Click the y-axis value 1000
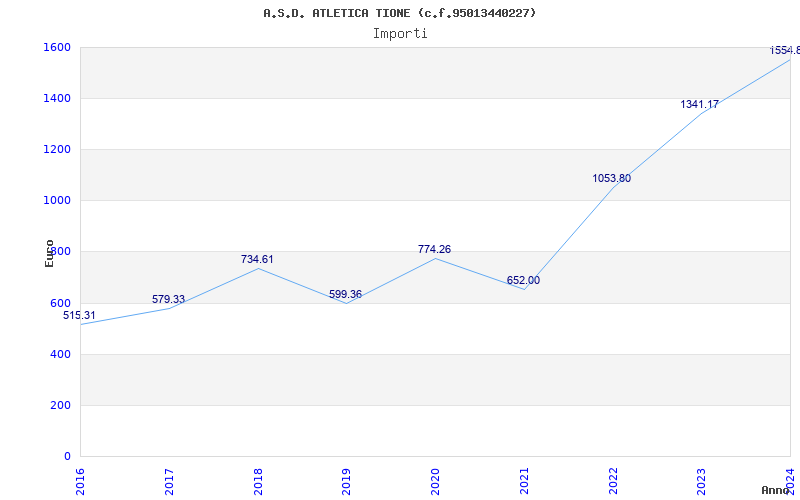The height and width of the screenshot is (500, 800). pos(57,201)
